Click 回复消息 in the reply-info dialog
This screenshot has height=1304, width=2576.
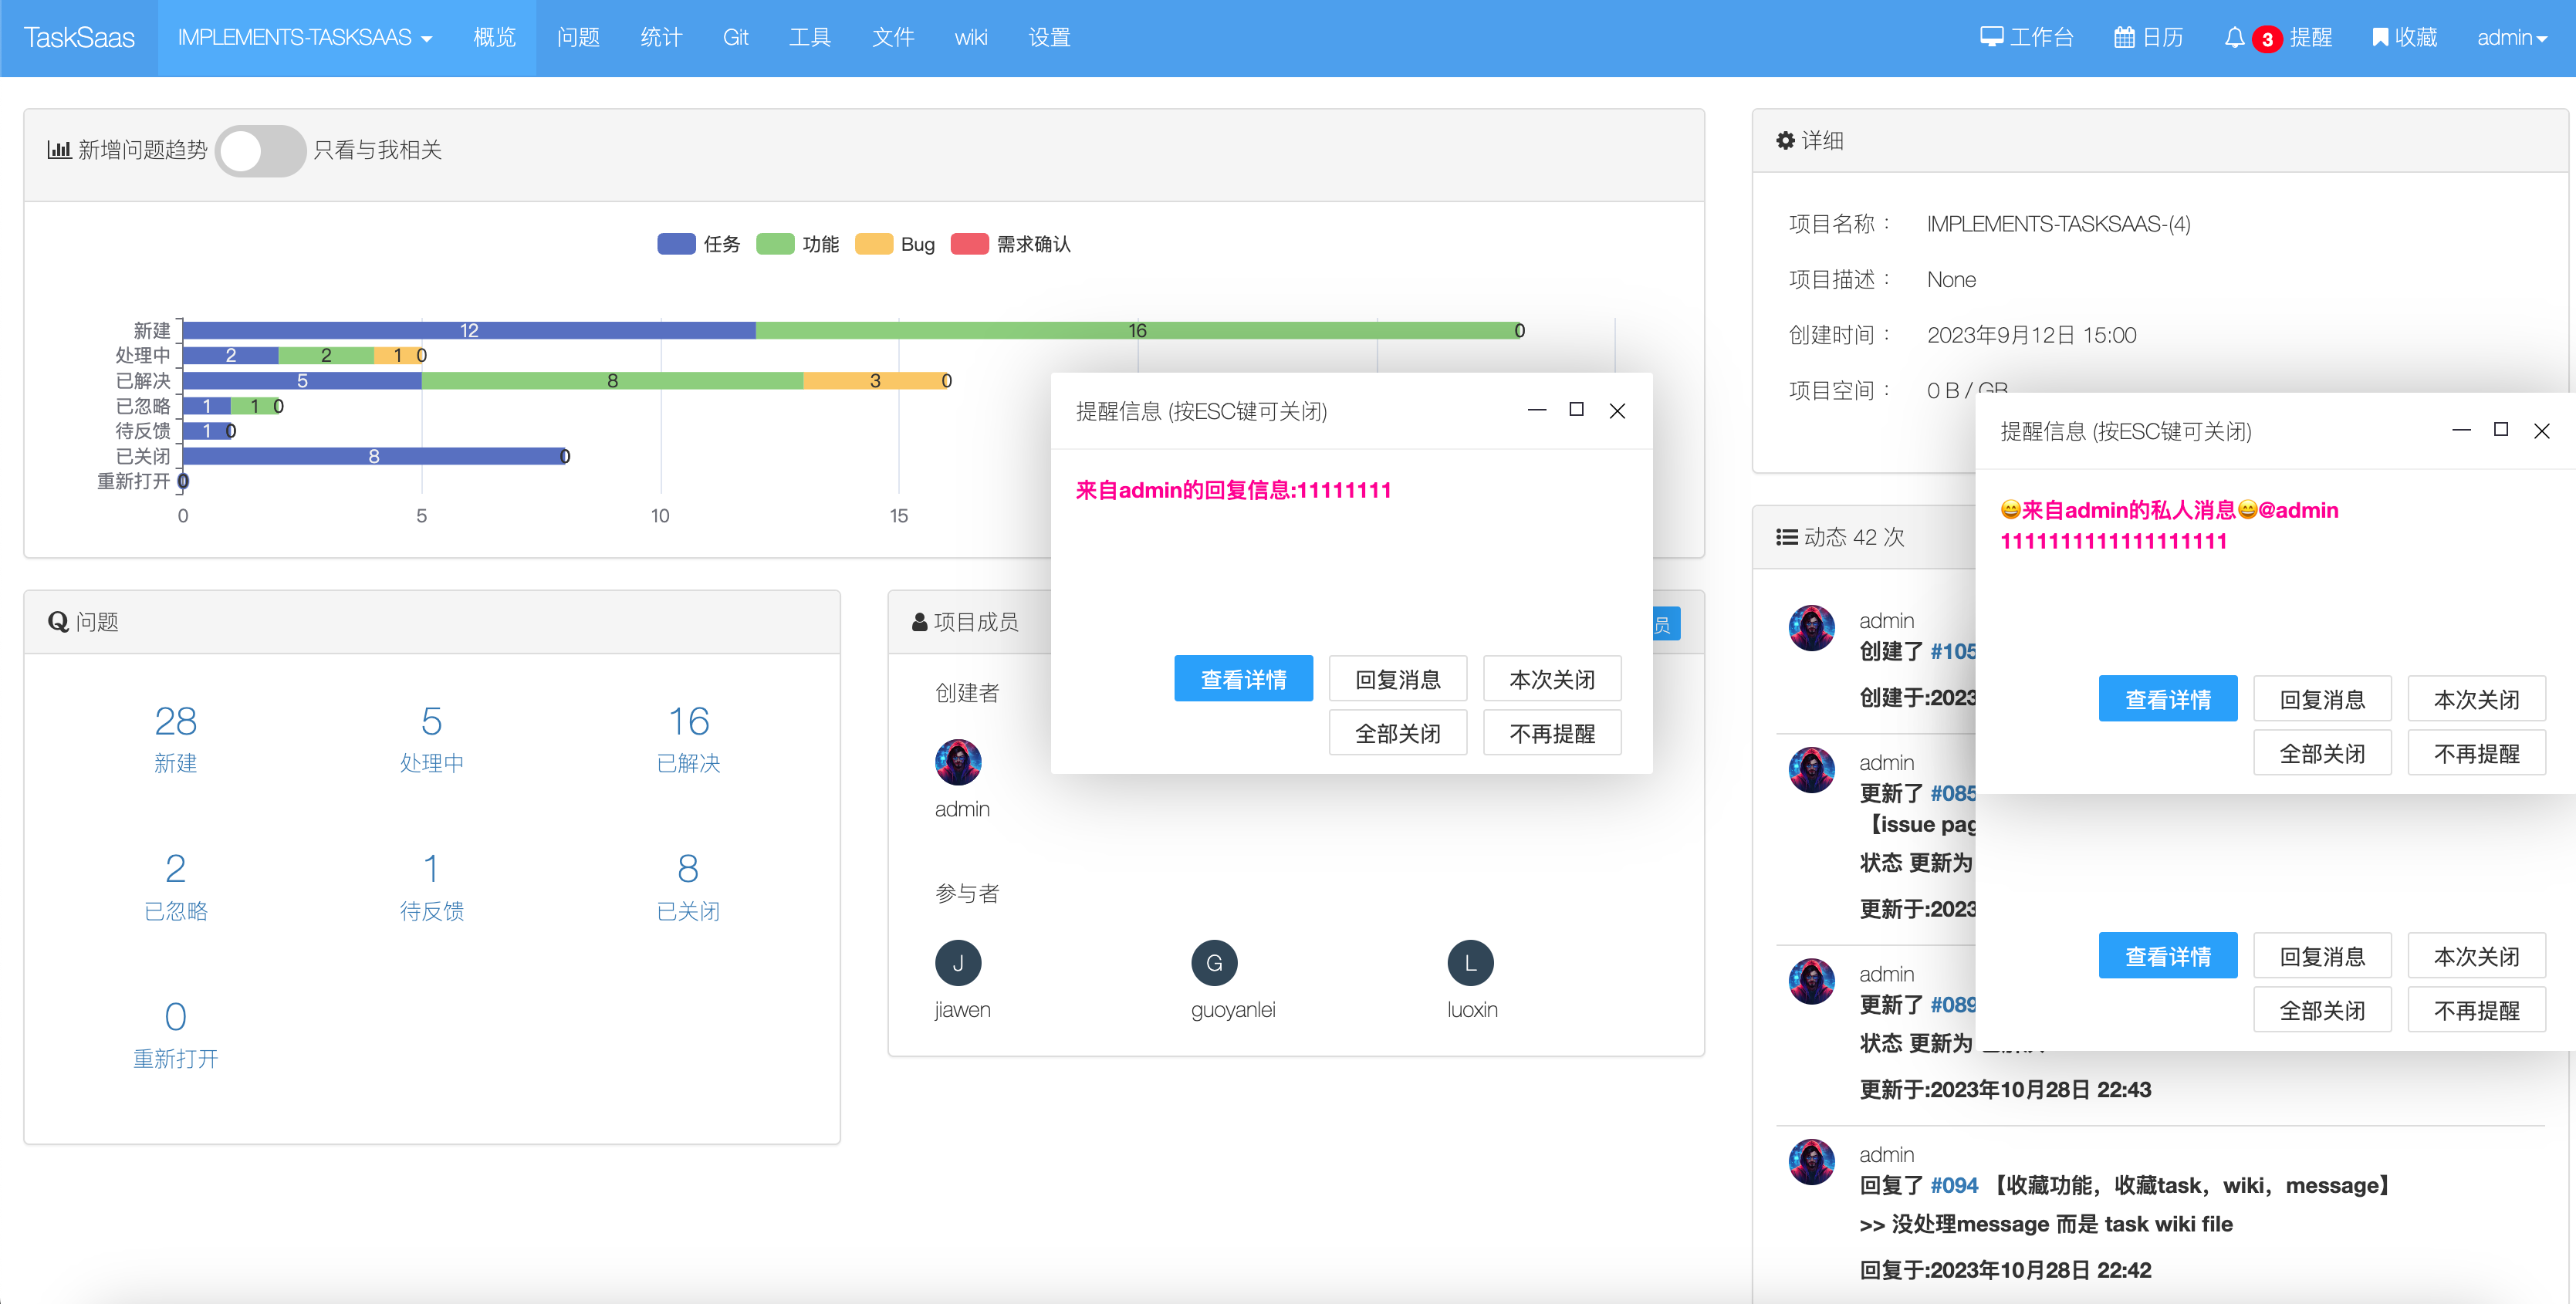tap(1397, 679)
